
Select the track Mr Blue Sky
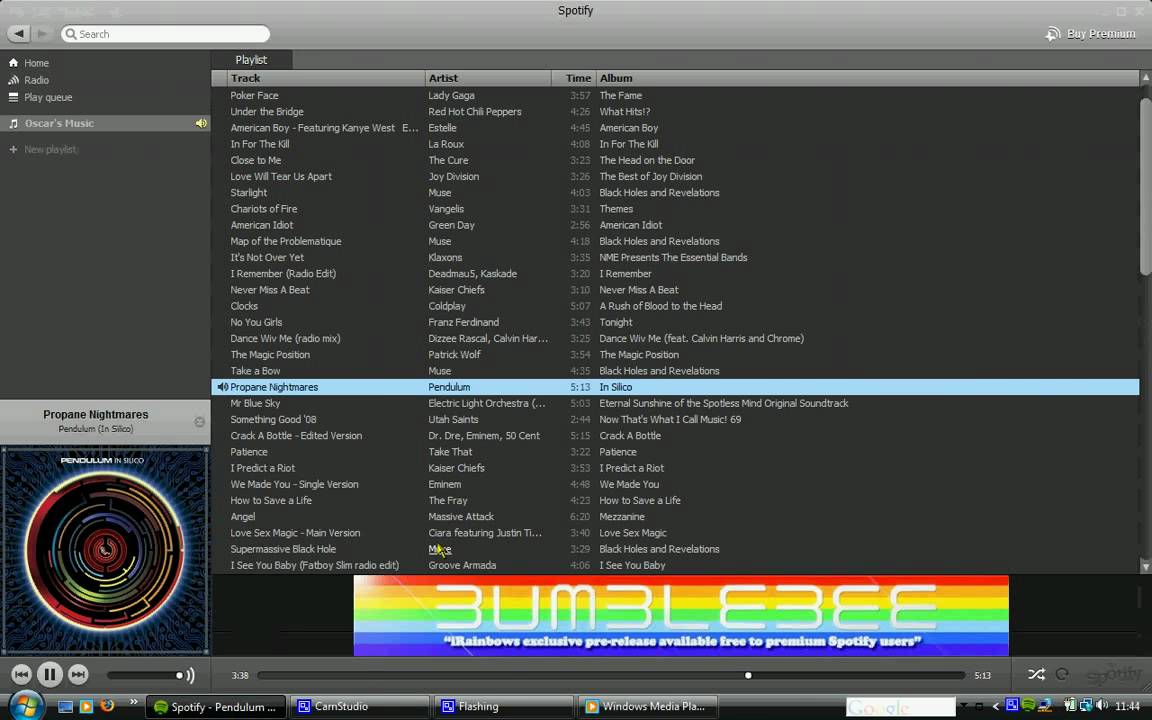pos(255,403)
